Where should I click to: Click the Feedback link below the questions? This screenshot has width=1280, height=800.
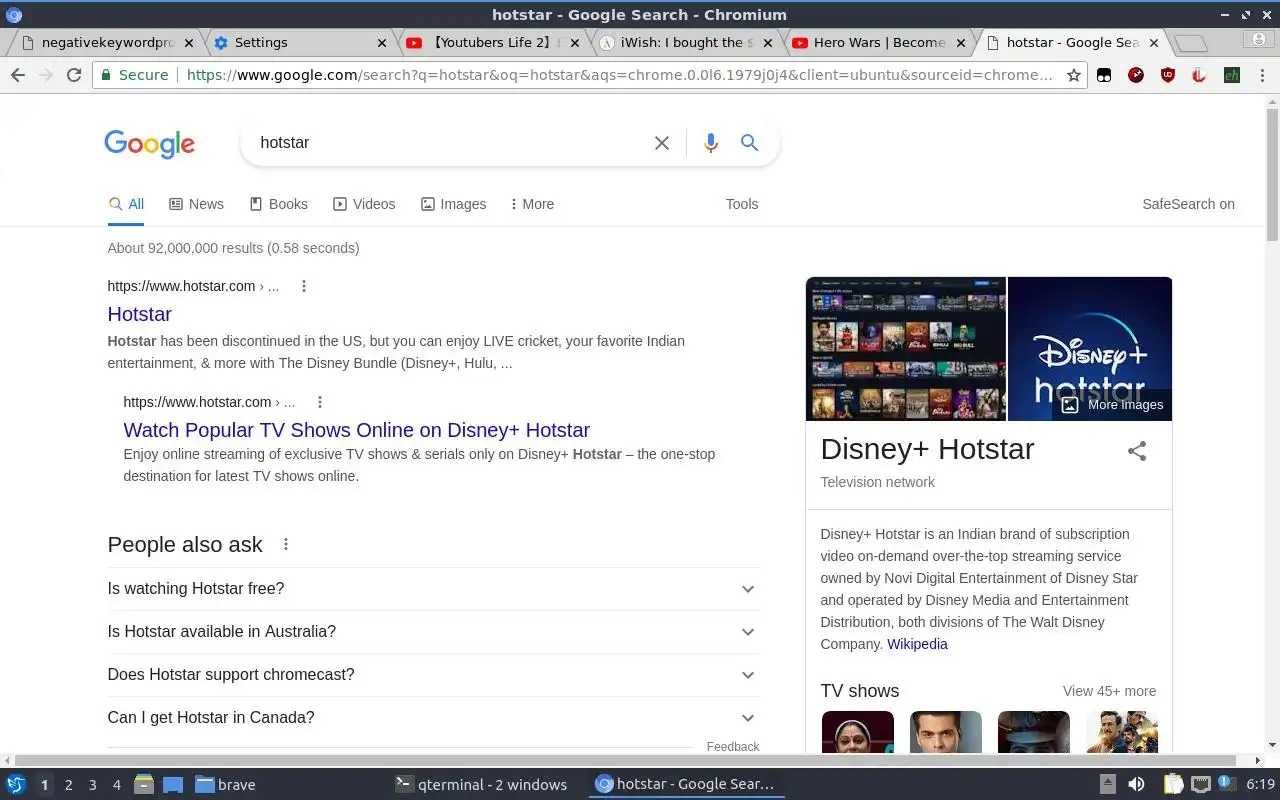[733, 747]
